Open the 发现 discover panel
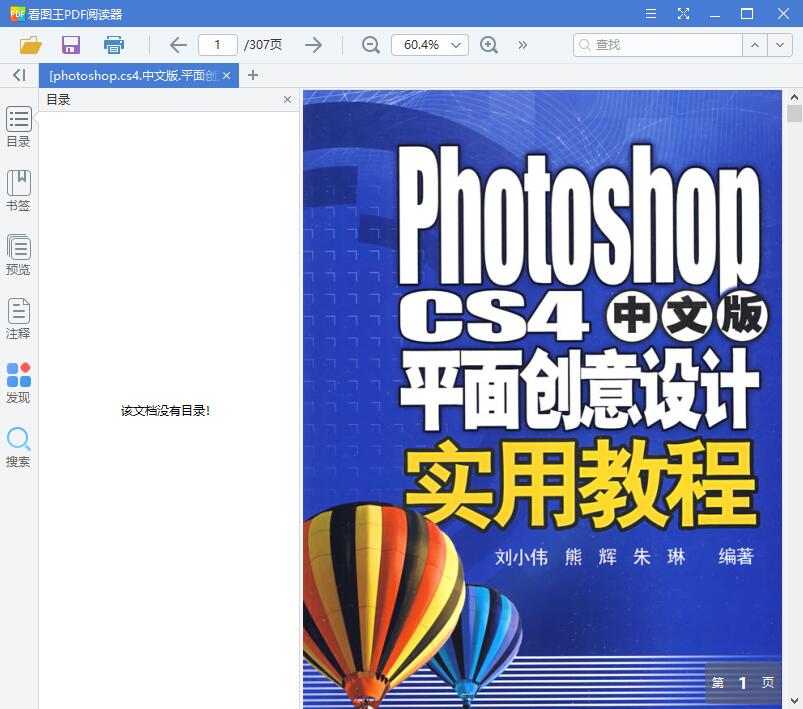Screen dimensions: 803x709 point(18,383)
